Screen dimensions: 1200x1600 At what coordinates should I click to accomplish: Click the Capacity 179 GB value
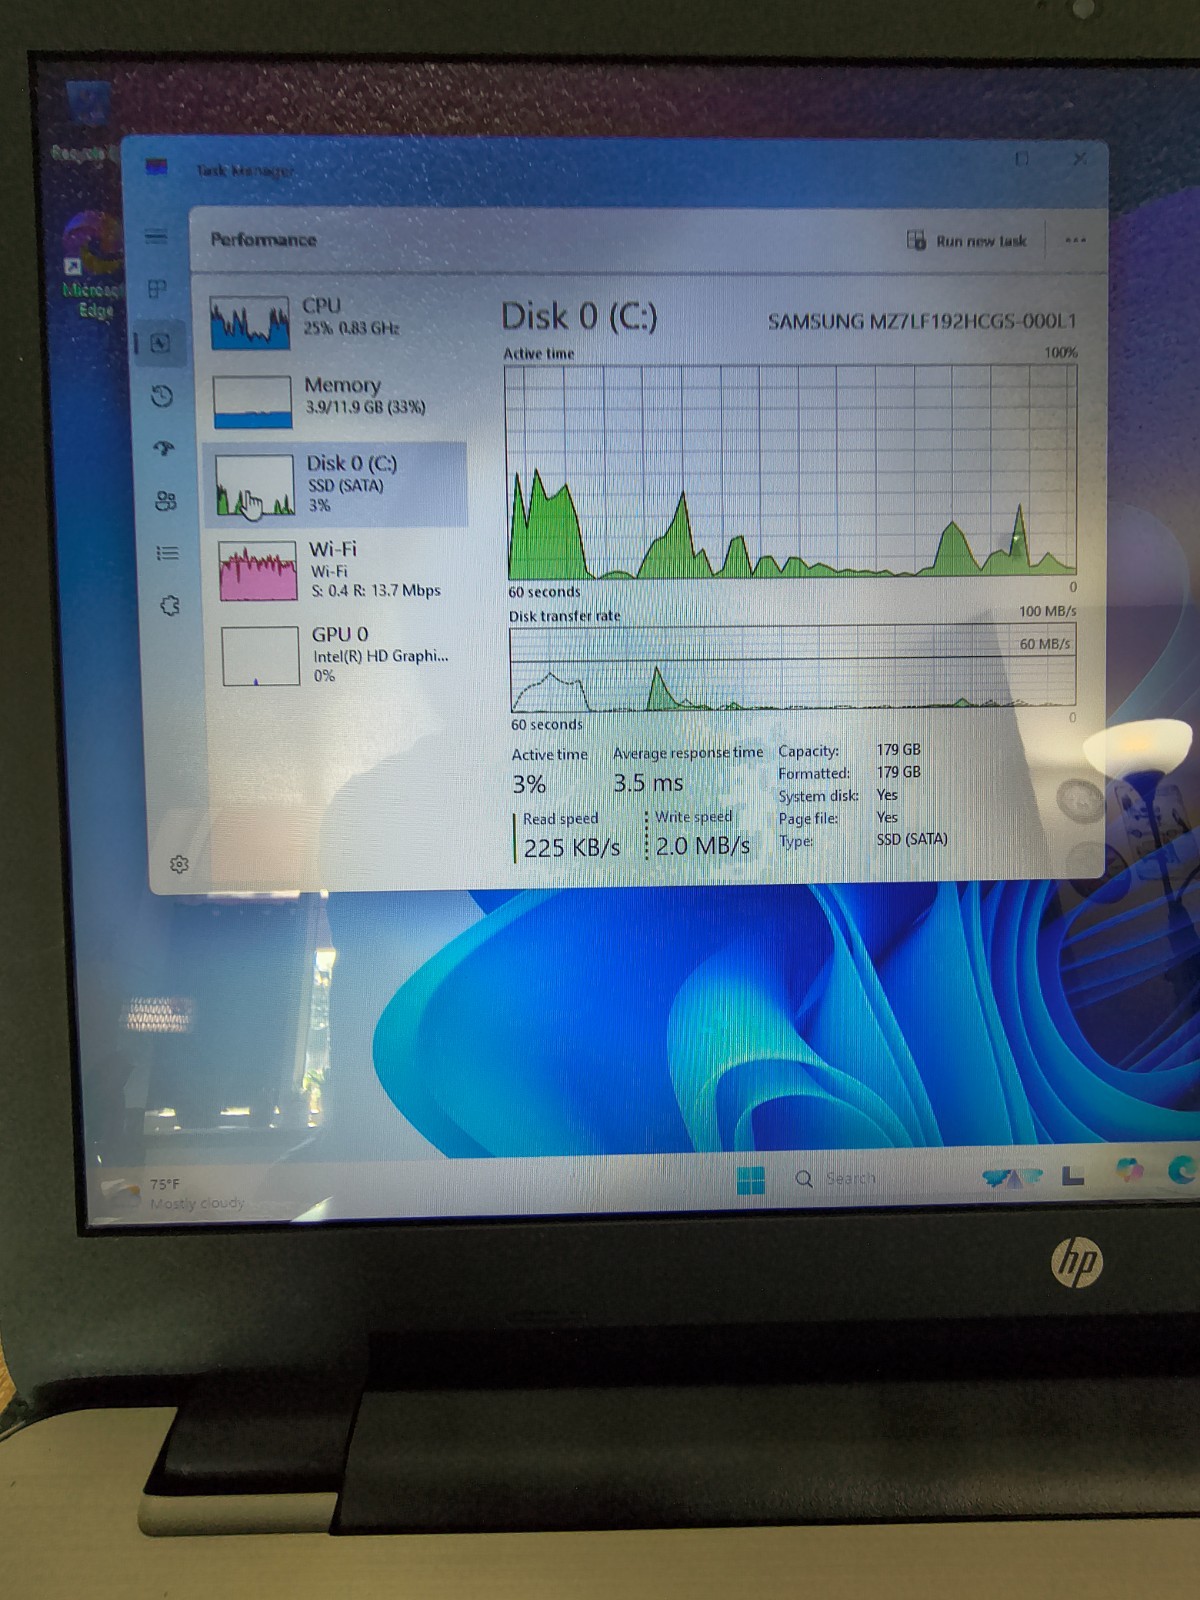[899, 749]
